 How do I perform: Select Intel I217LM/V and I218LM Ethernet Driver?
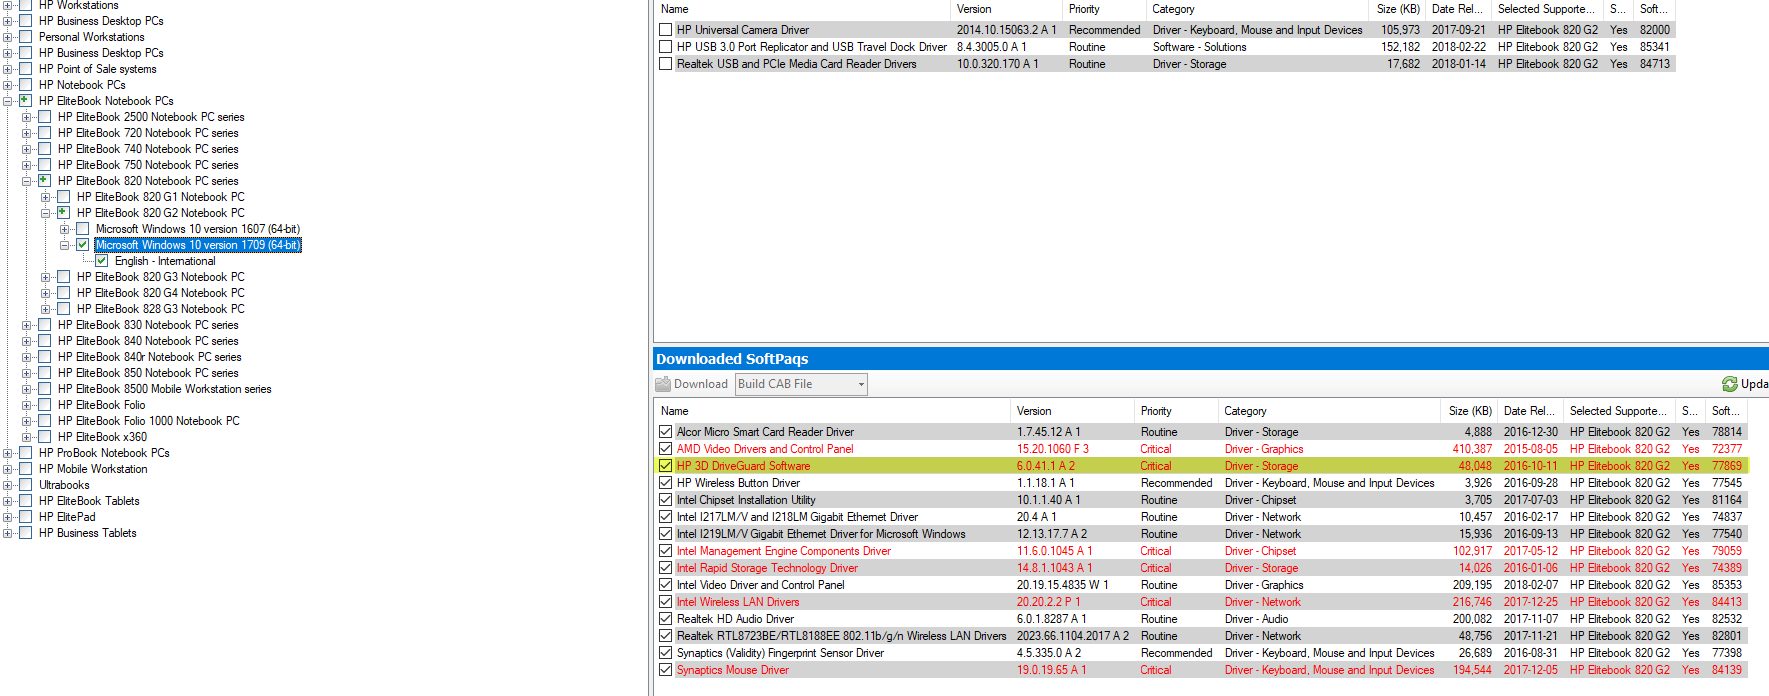click(x=1200, y=517)
